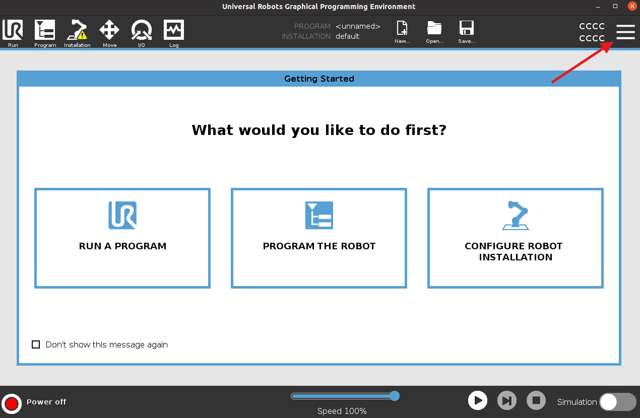Select PROGRAM THE ROBOT card
Screen dimensions: 640x418
click(x=319, y=238)
